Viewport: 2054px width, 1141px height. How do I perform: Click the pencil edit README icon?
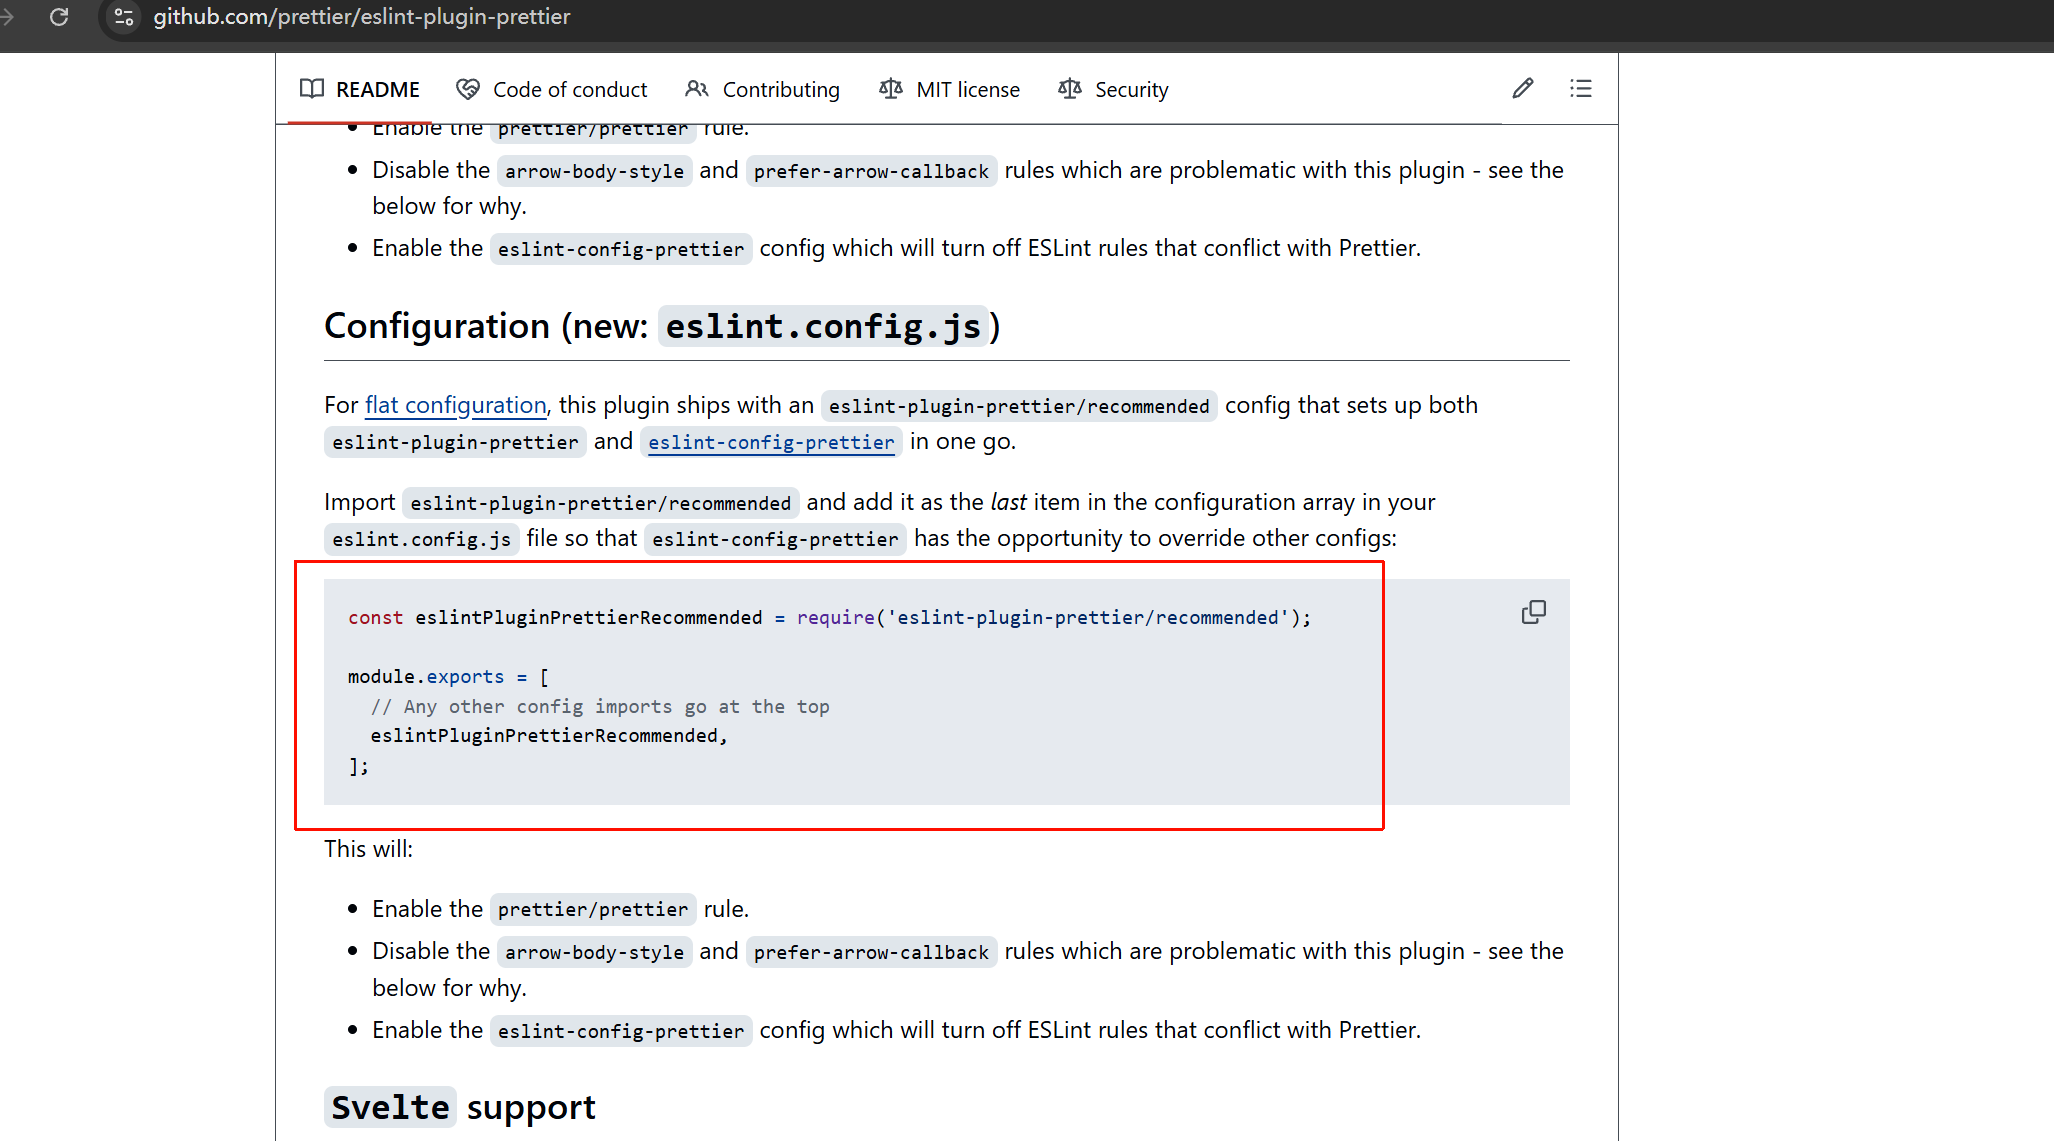(x=1522, y=89)
